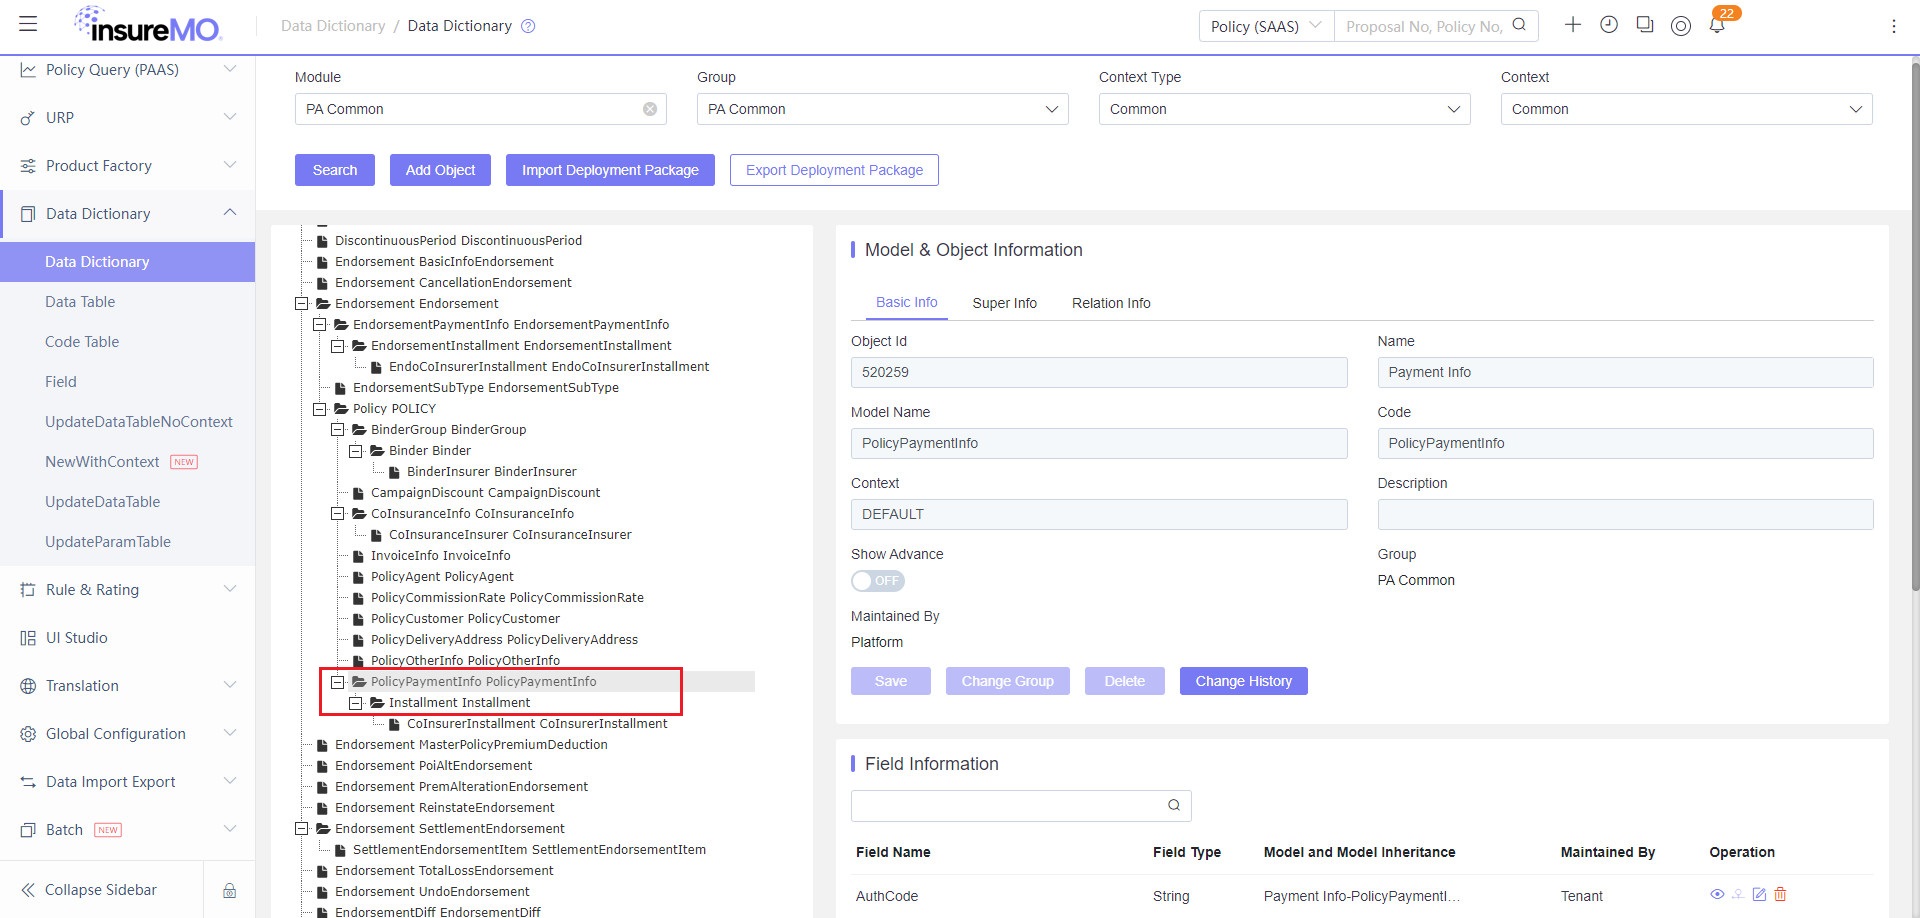Click the Rule & Rating sidebar icon
The width and height of the screenshot is (1920, 918).
point(28,590)
